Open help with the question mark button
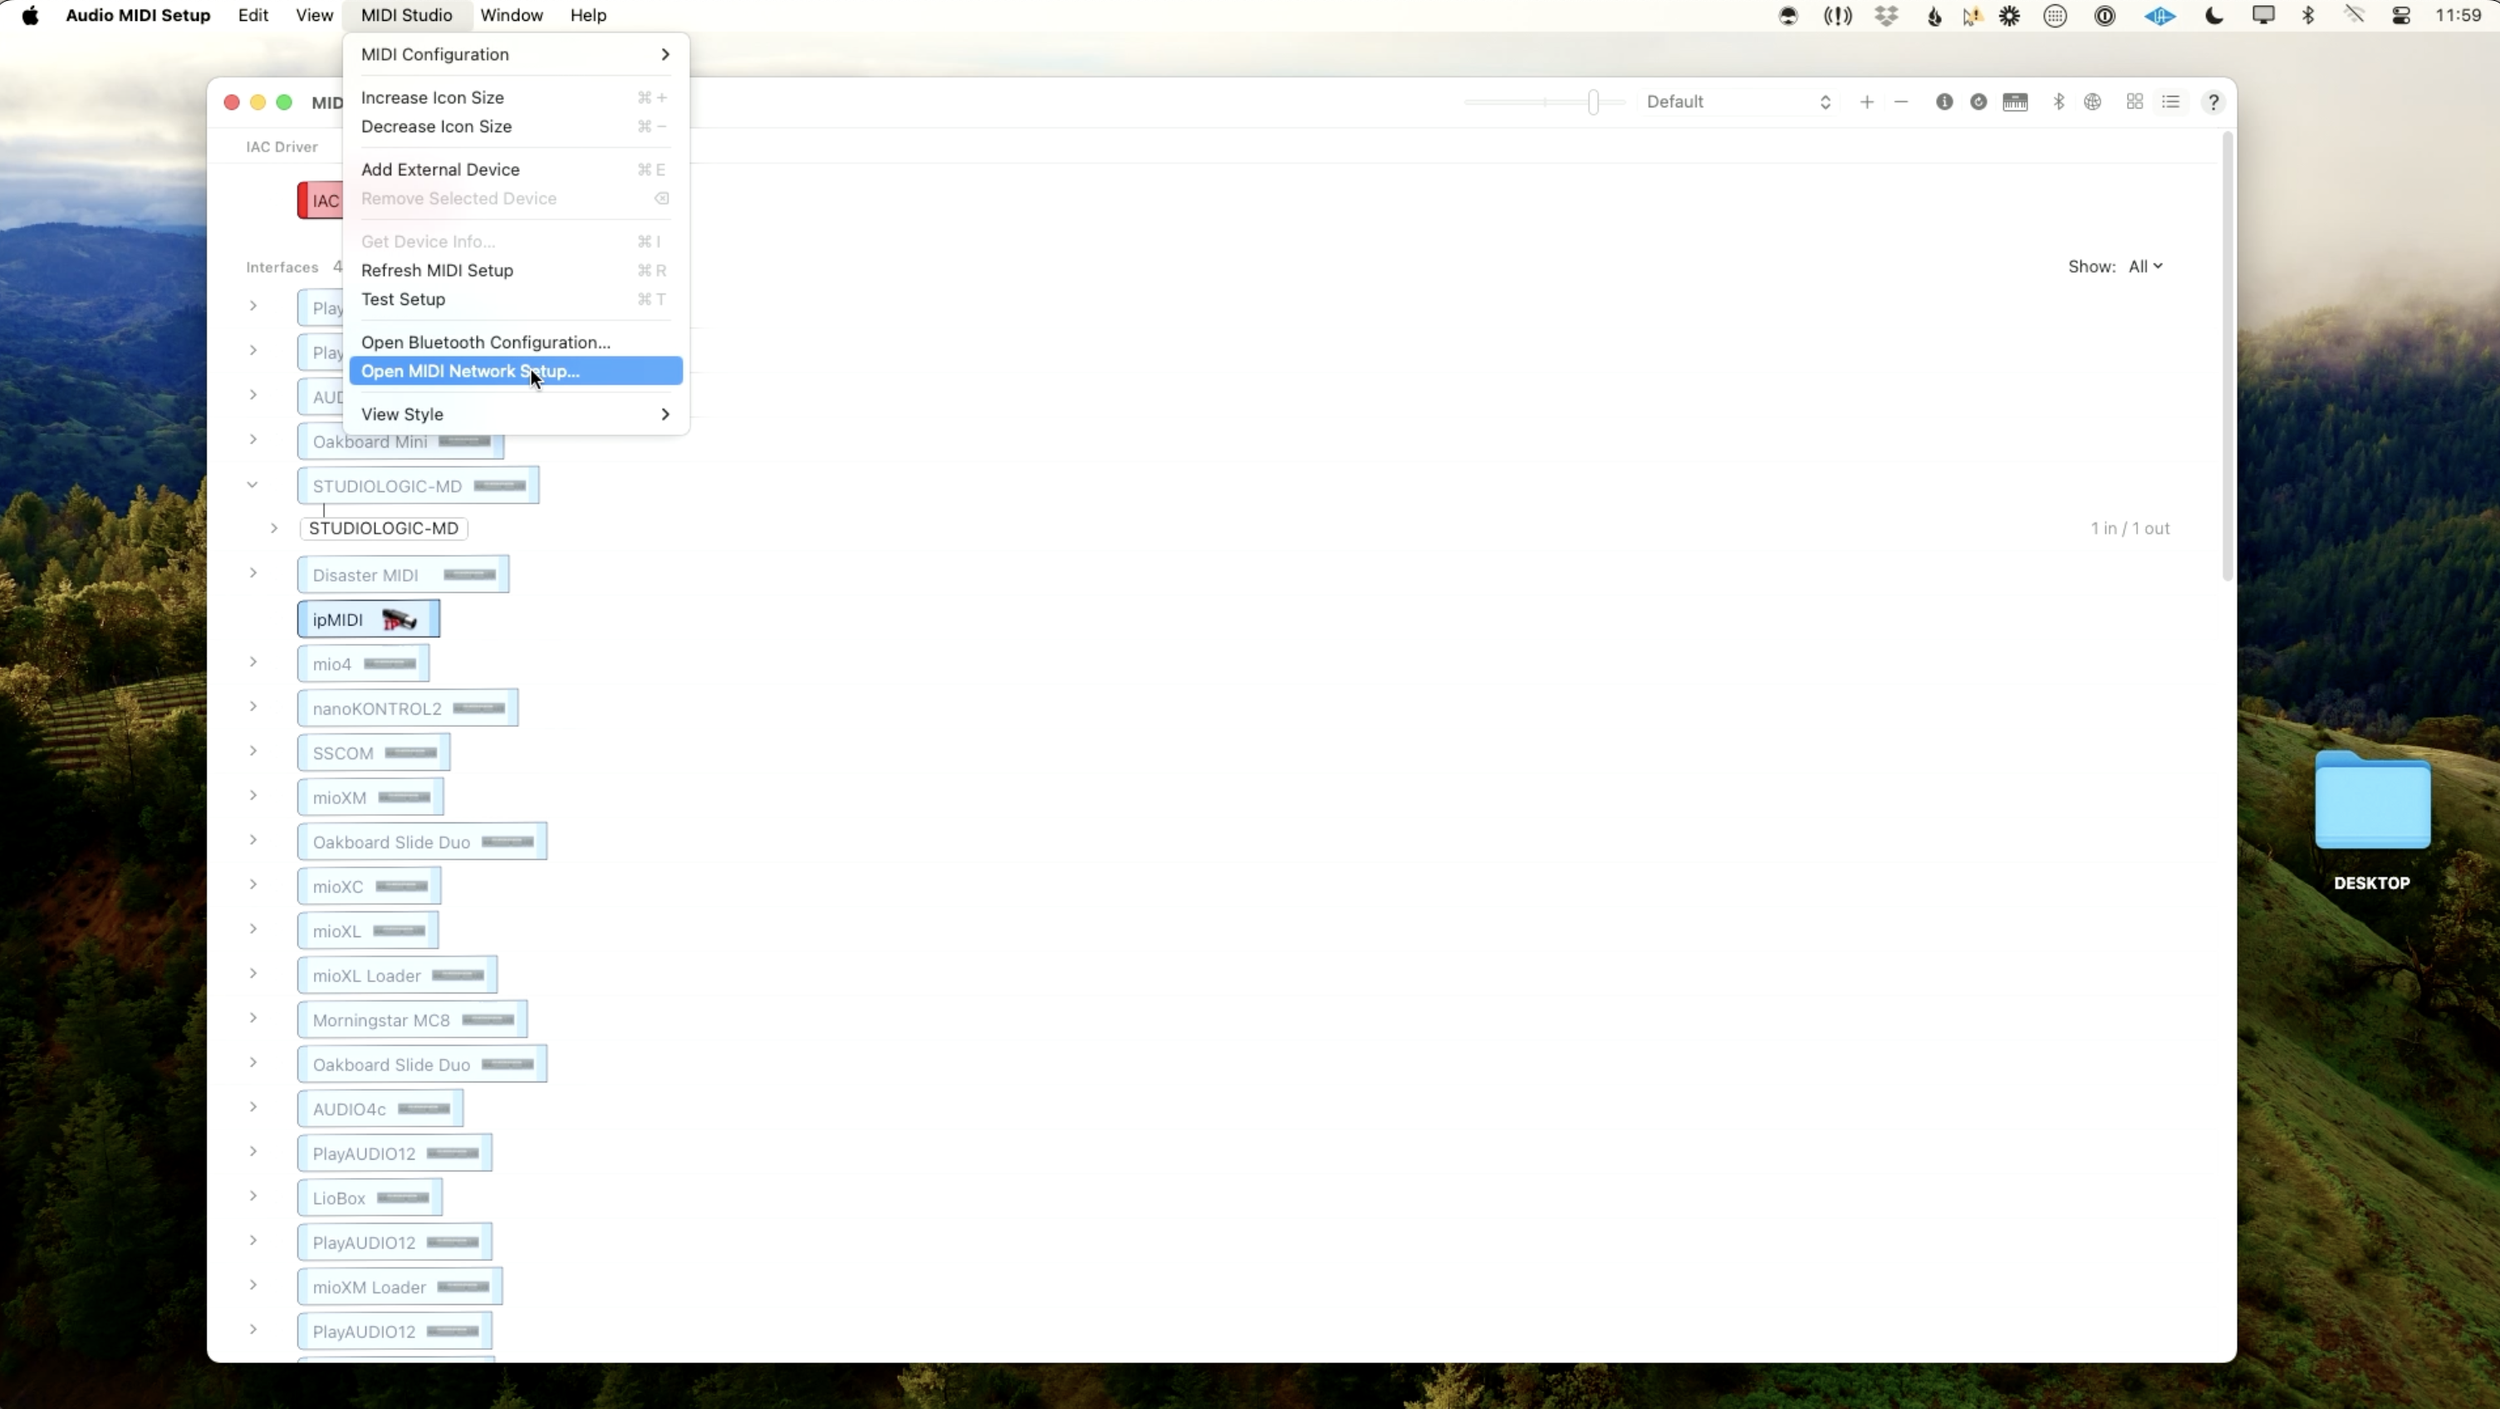 [x=2212, y=102]
